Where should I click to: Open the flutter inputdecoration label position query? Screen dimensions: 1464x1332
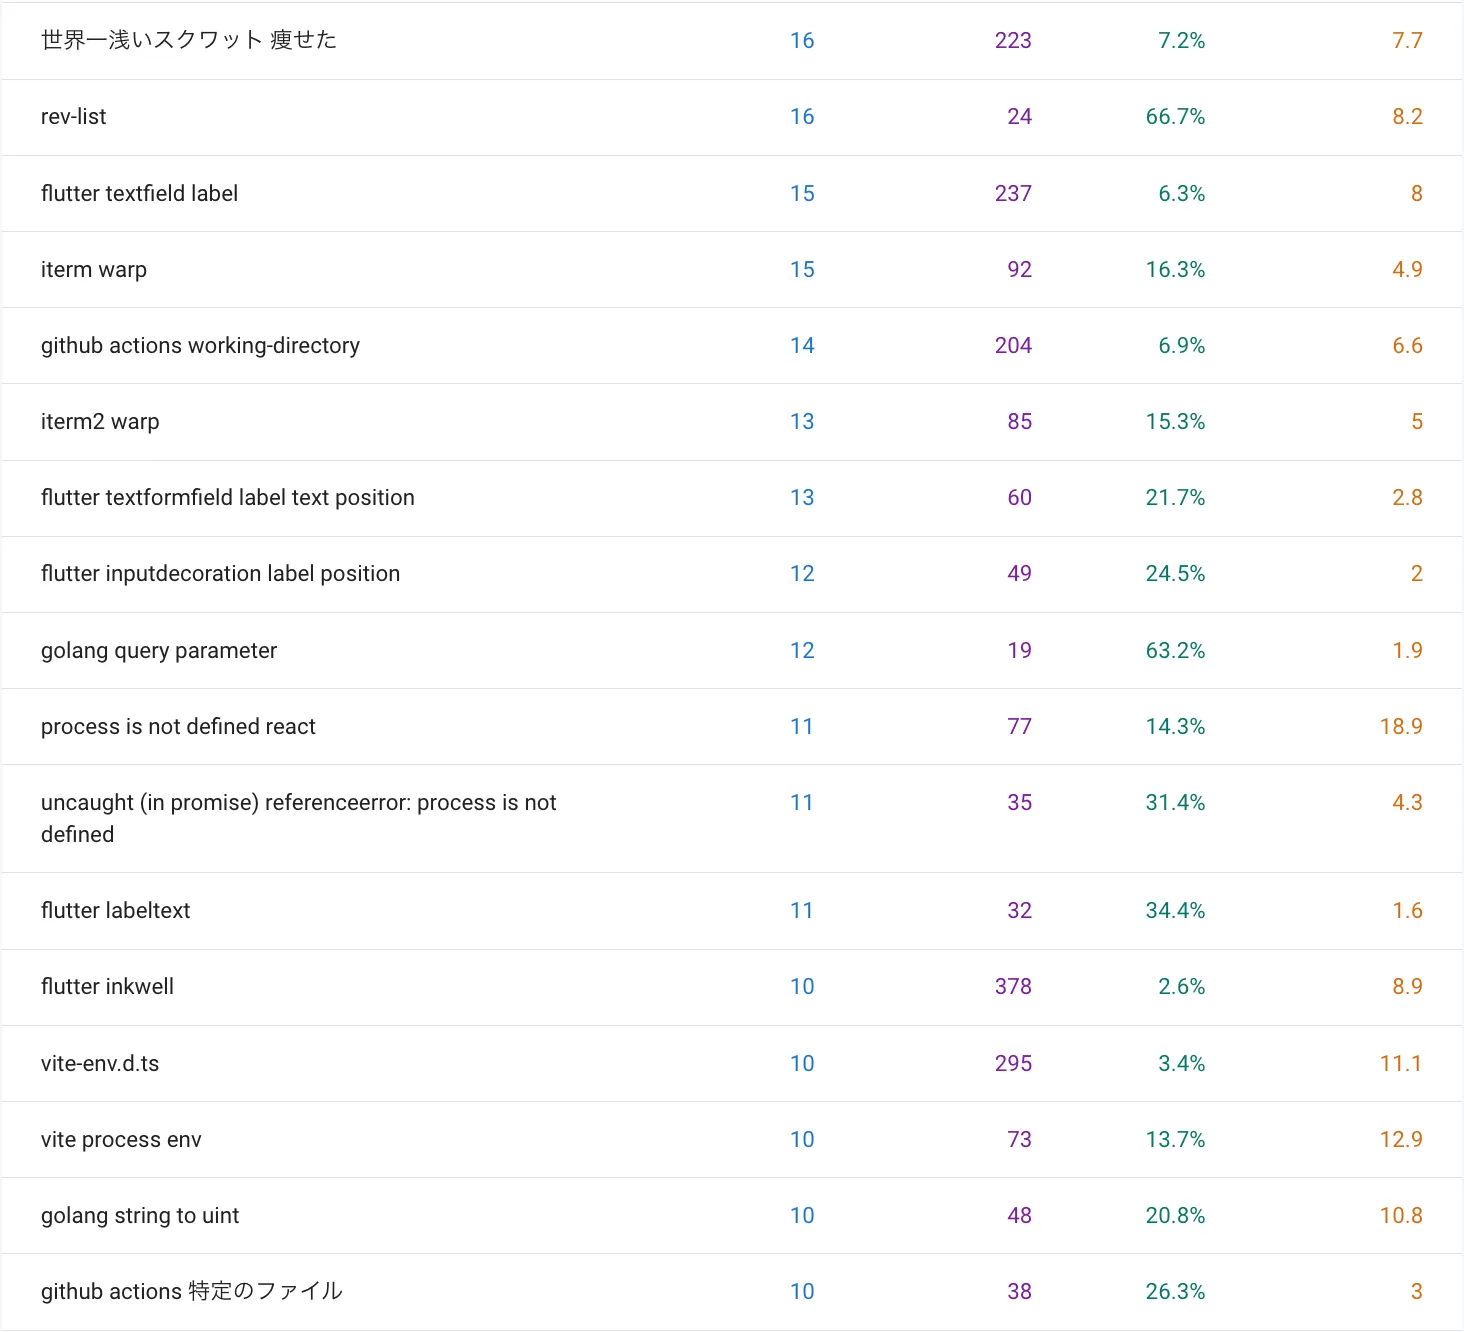tap(220, 573)
